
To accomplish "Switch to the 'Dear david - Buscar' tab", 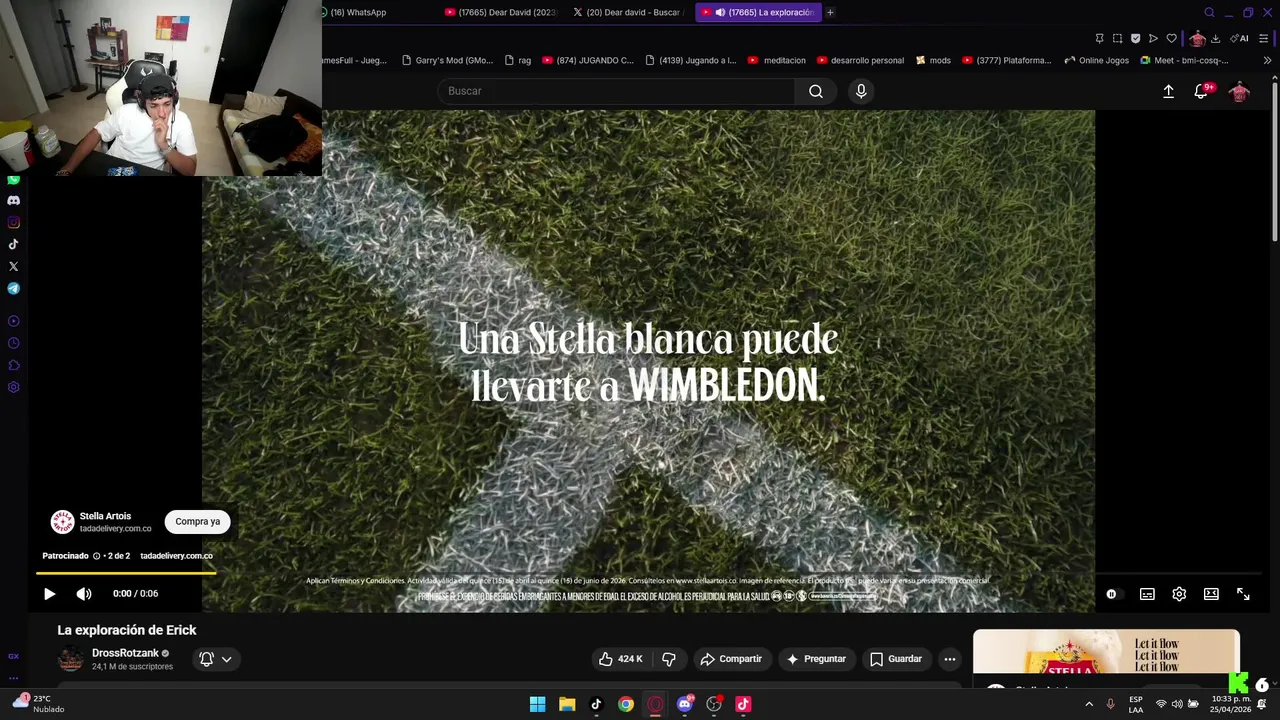I will click(630, 12).
